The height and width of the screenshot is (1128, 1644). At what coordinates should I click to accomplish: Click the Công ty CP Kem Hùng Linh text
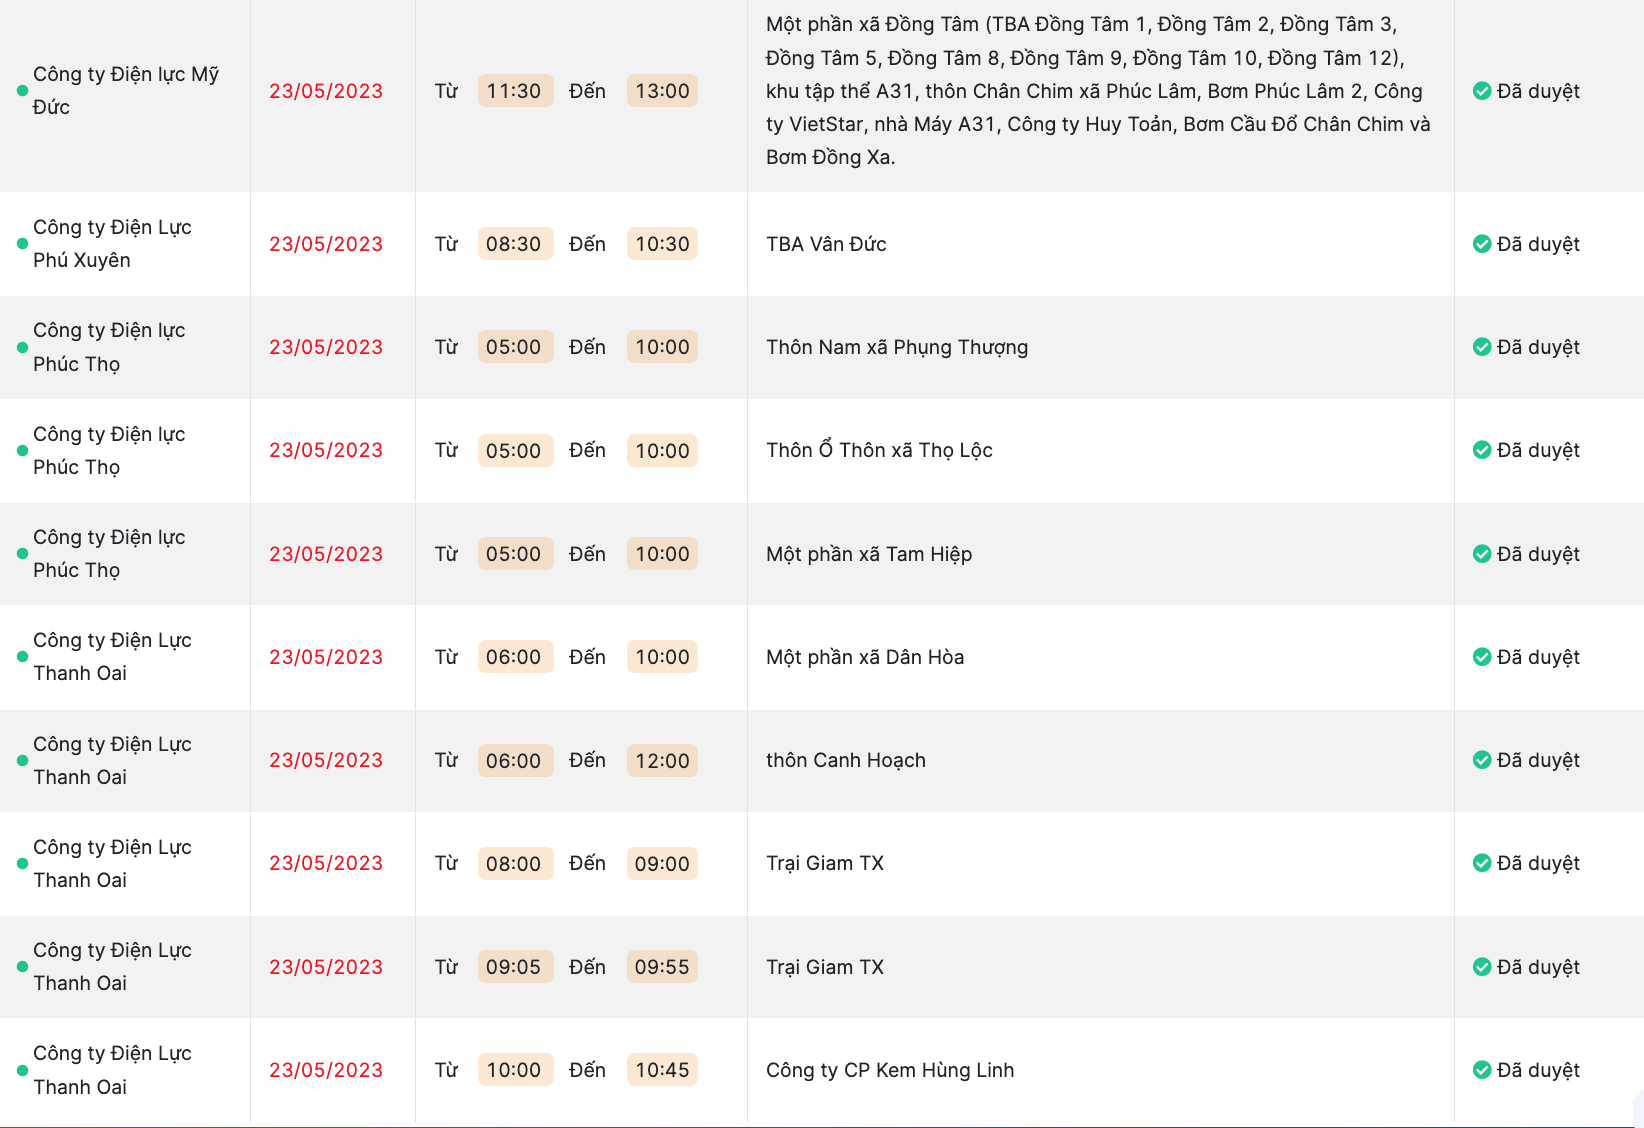890,1070
